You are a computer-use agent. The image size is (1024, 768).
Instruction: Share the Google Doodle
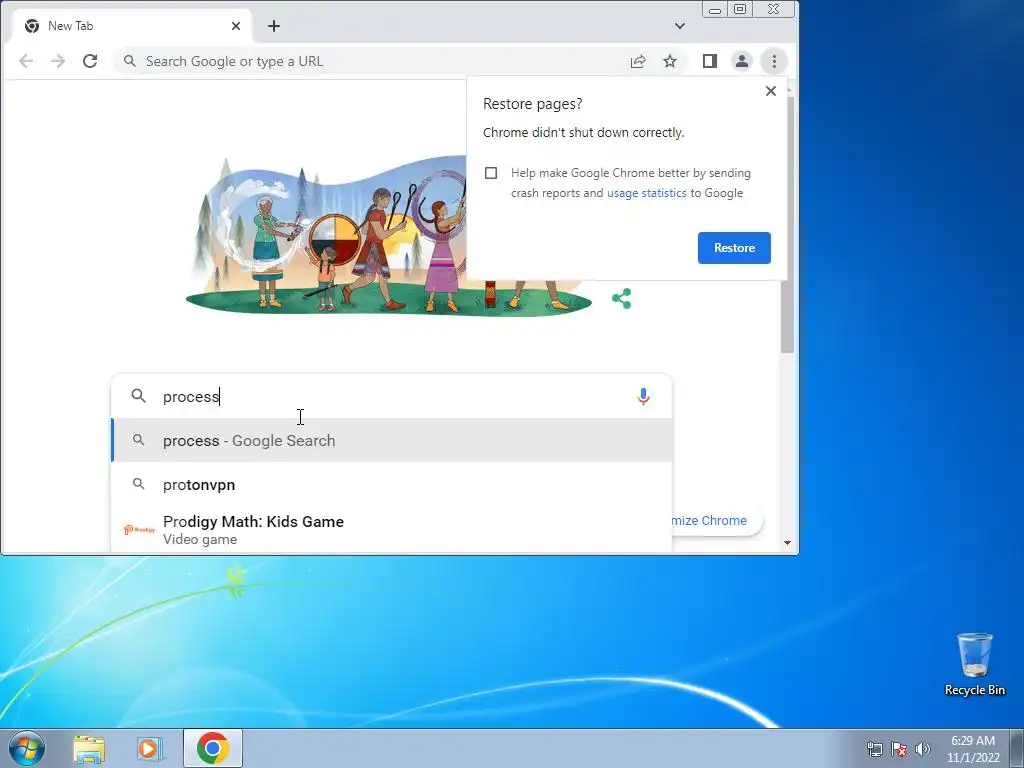(622, 298)
